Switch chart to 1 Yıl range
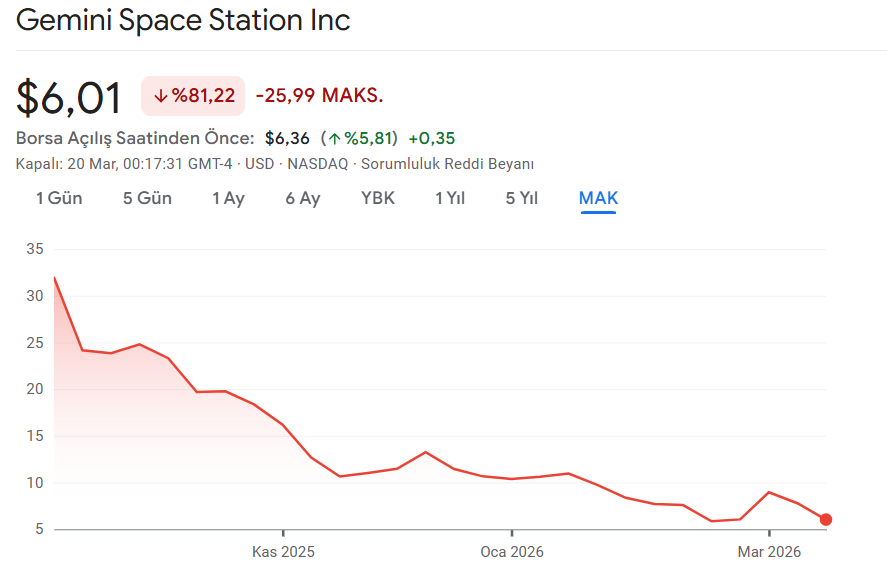 pyautogui.click(x=450, y=198)
